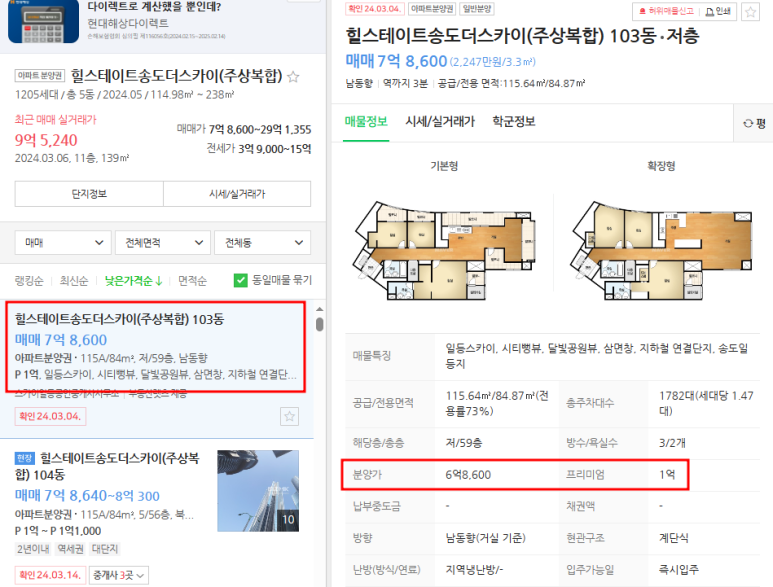Click the listing panel scrollbar thumb
773x587 pixels.
tap(319, 324)
